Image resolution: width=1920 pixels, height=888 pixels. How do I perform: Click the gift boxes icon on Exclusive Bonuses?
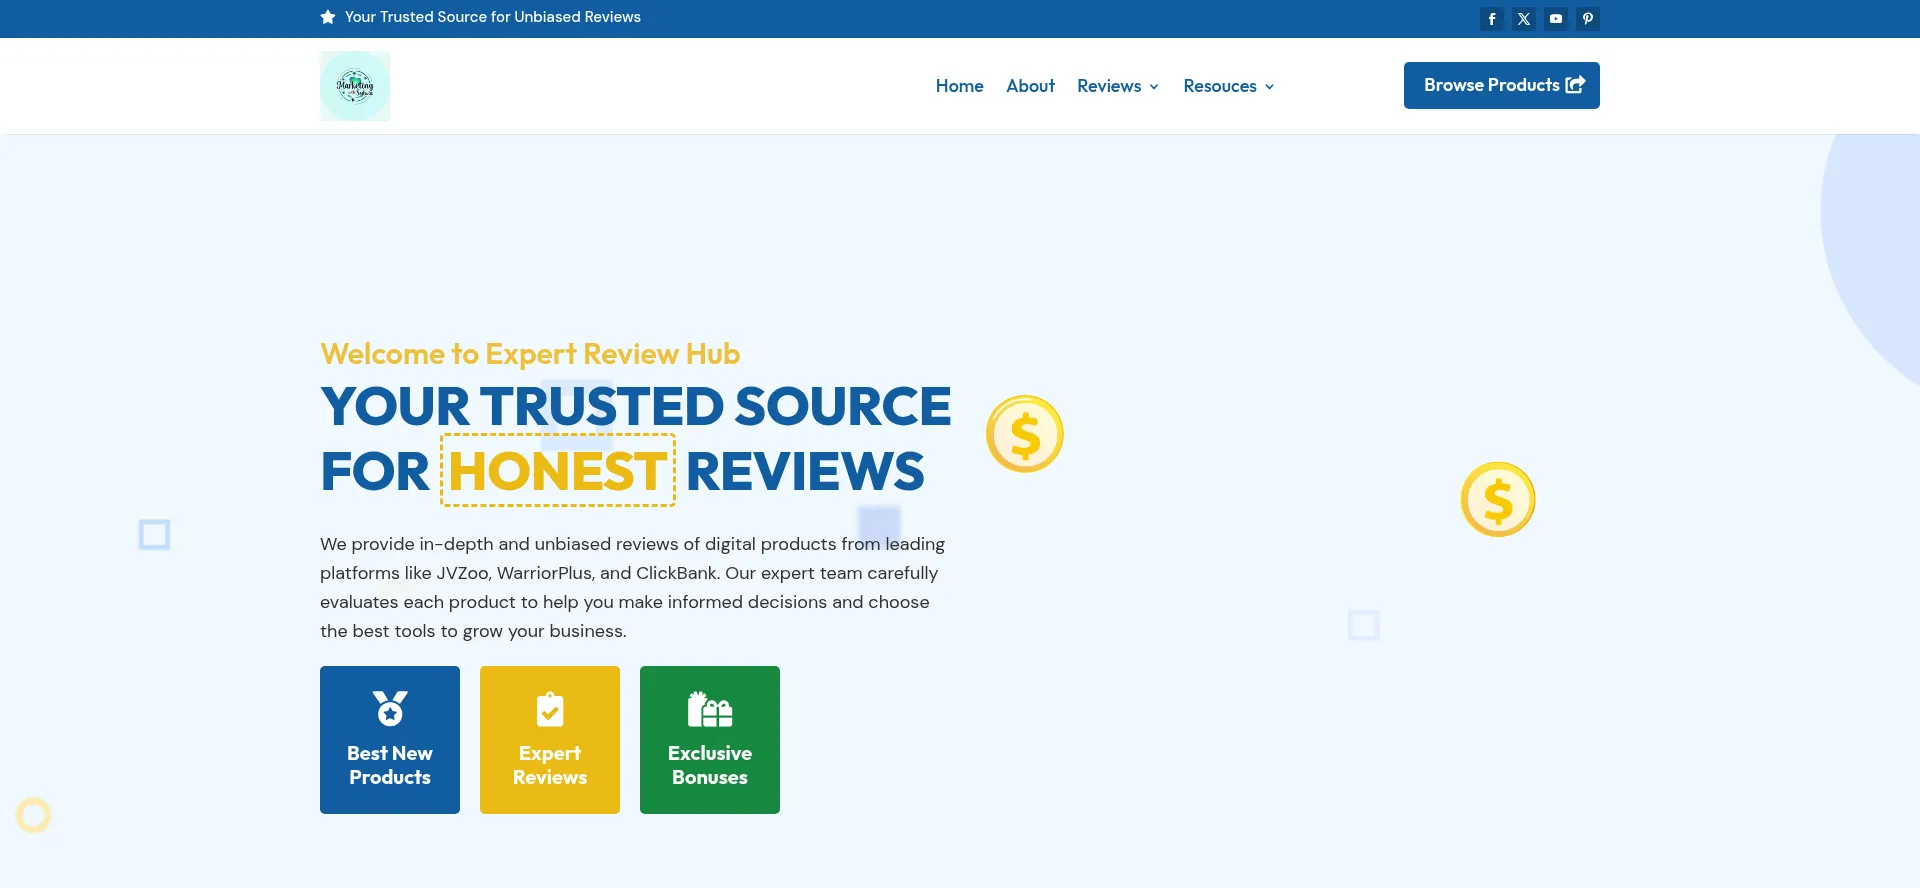pyautogui.click(x=710, y=709)
